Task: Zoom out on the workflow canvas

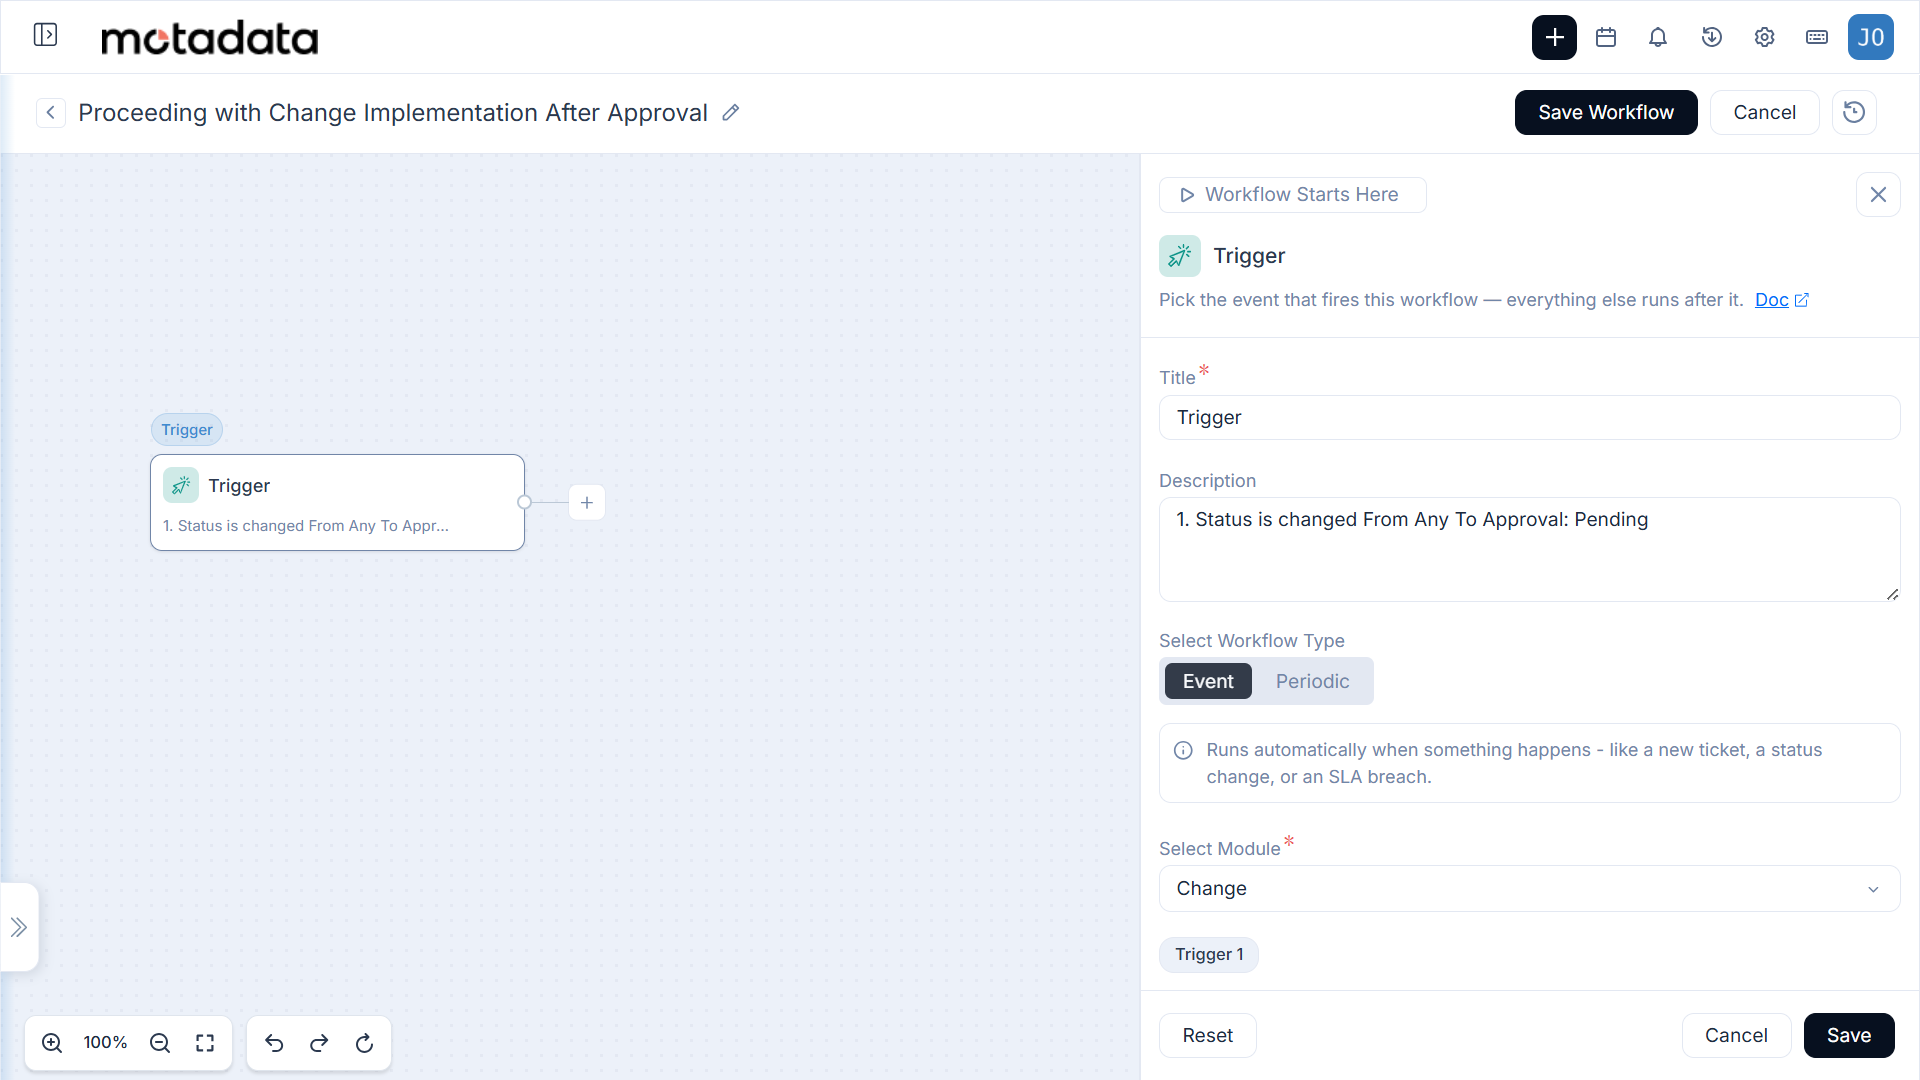Action: (x=160, y=1043)
